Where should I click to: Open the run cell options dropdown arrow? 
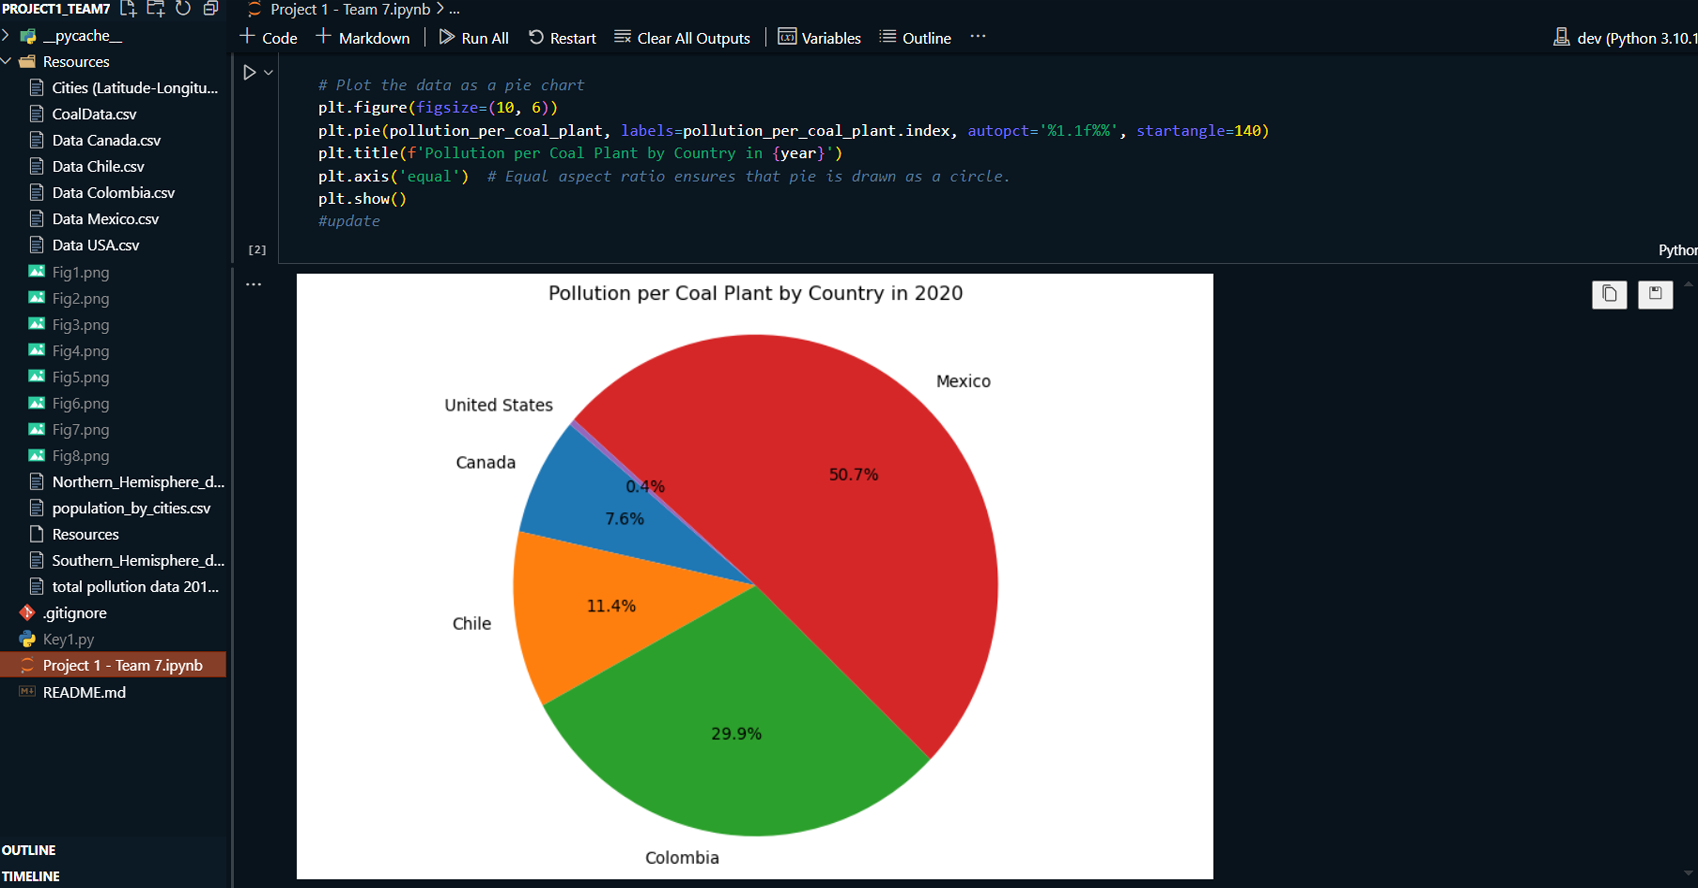(x=268, y=72)
